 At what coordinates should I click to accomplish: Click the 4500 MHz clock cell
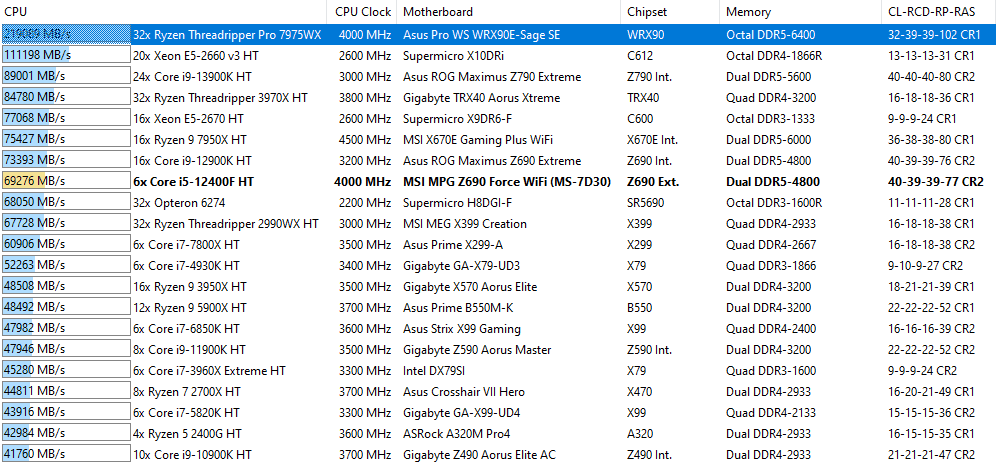(365, 140)
